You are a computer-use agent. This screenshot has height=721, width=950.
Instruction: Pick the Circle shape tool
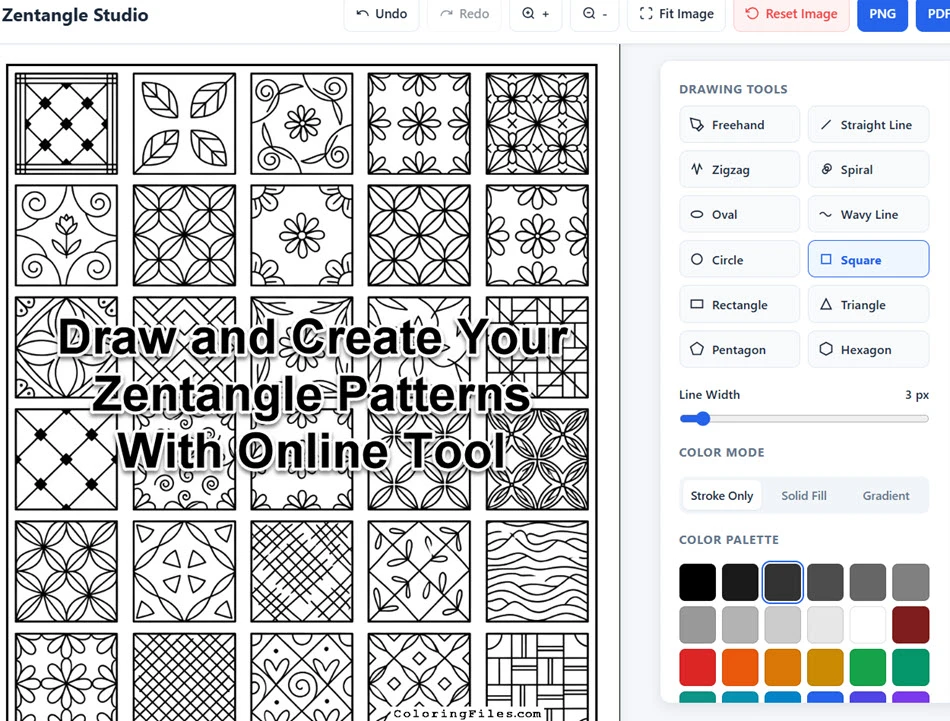pyautogui.click(x=739, y=259)
